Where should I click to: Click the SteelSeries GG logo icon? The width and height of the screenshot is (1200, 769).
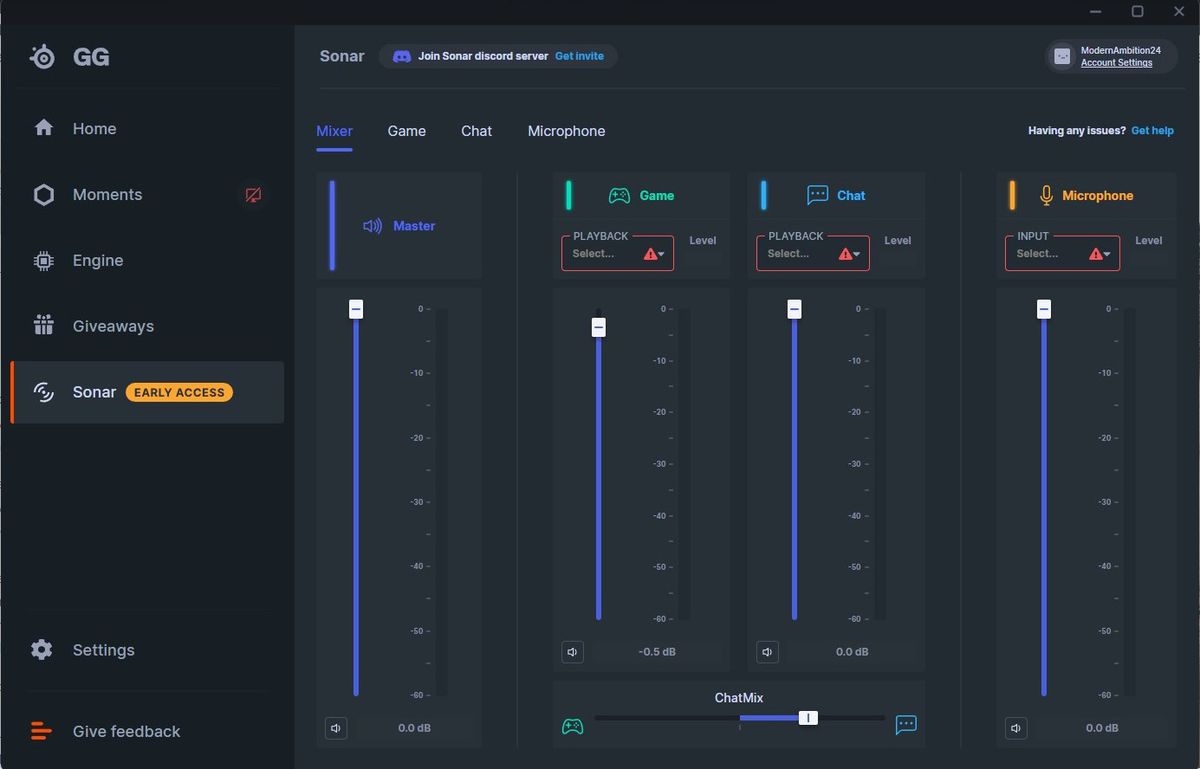pos(43,57)
